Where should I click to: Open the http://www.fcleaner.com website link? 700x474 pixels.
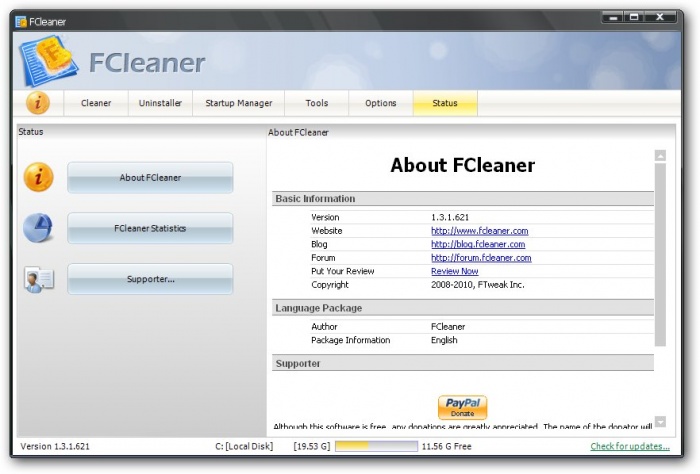click(x=479, y=231)
